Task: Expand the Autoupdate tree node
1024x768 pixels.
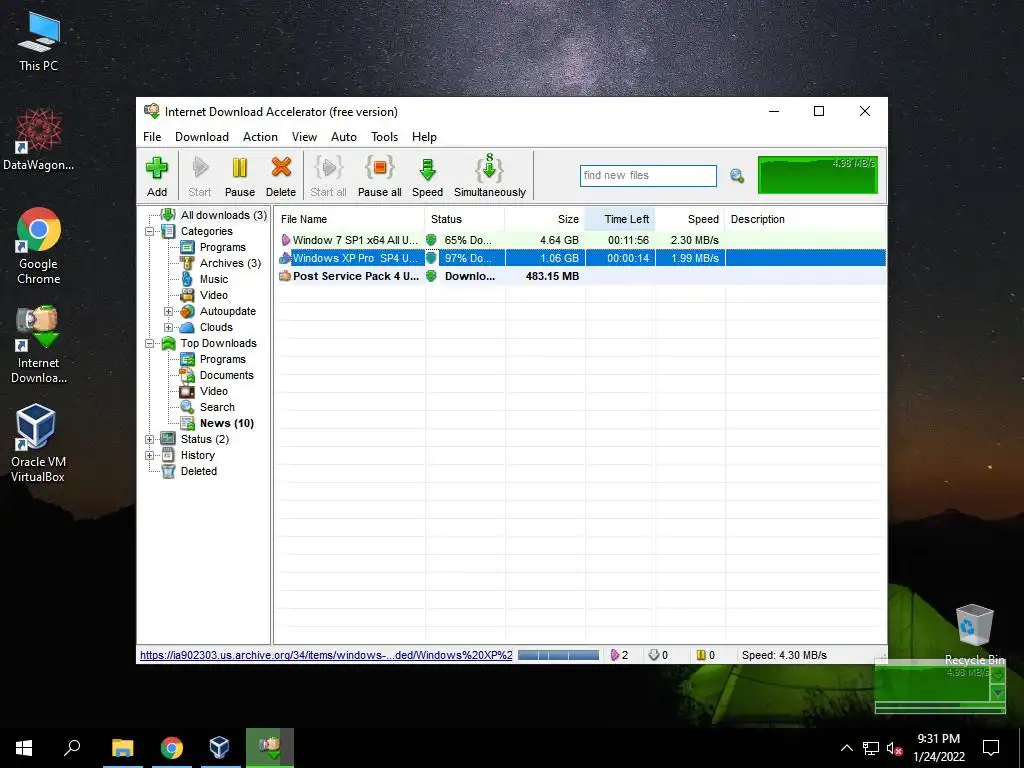Action: 168,312
